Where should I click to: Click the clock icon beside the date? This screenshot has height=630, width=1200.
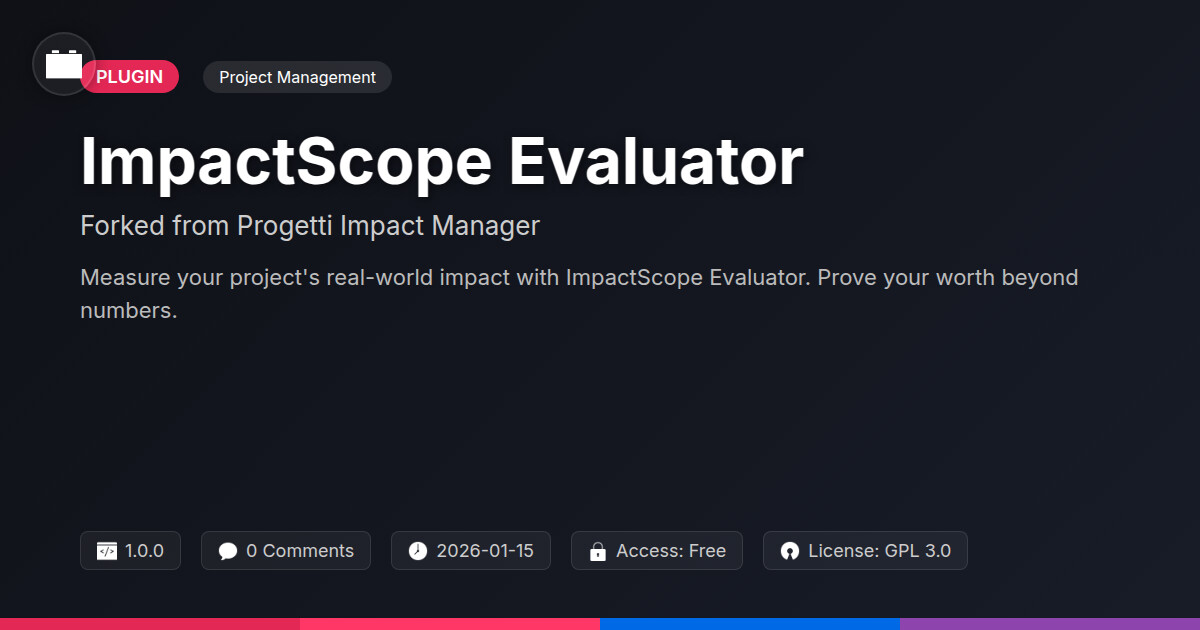coord(418,551)
